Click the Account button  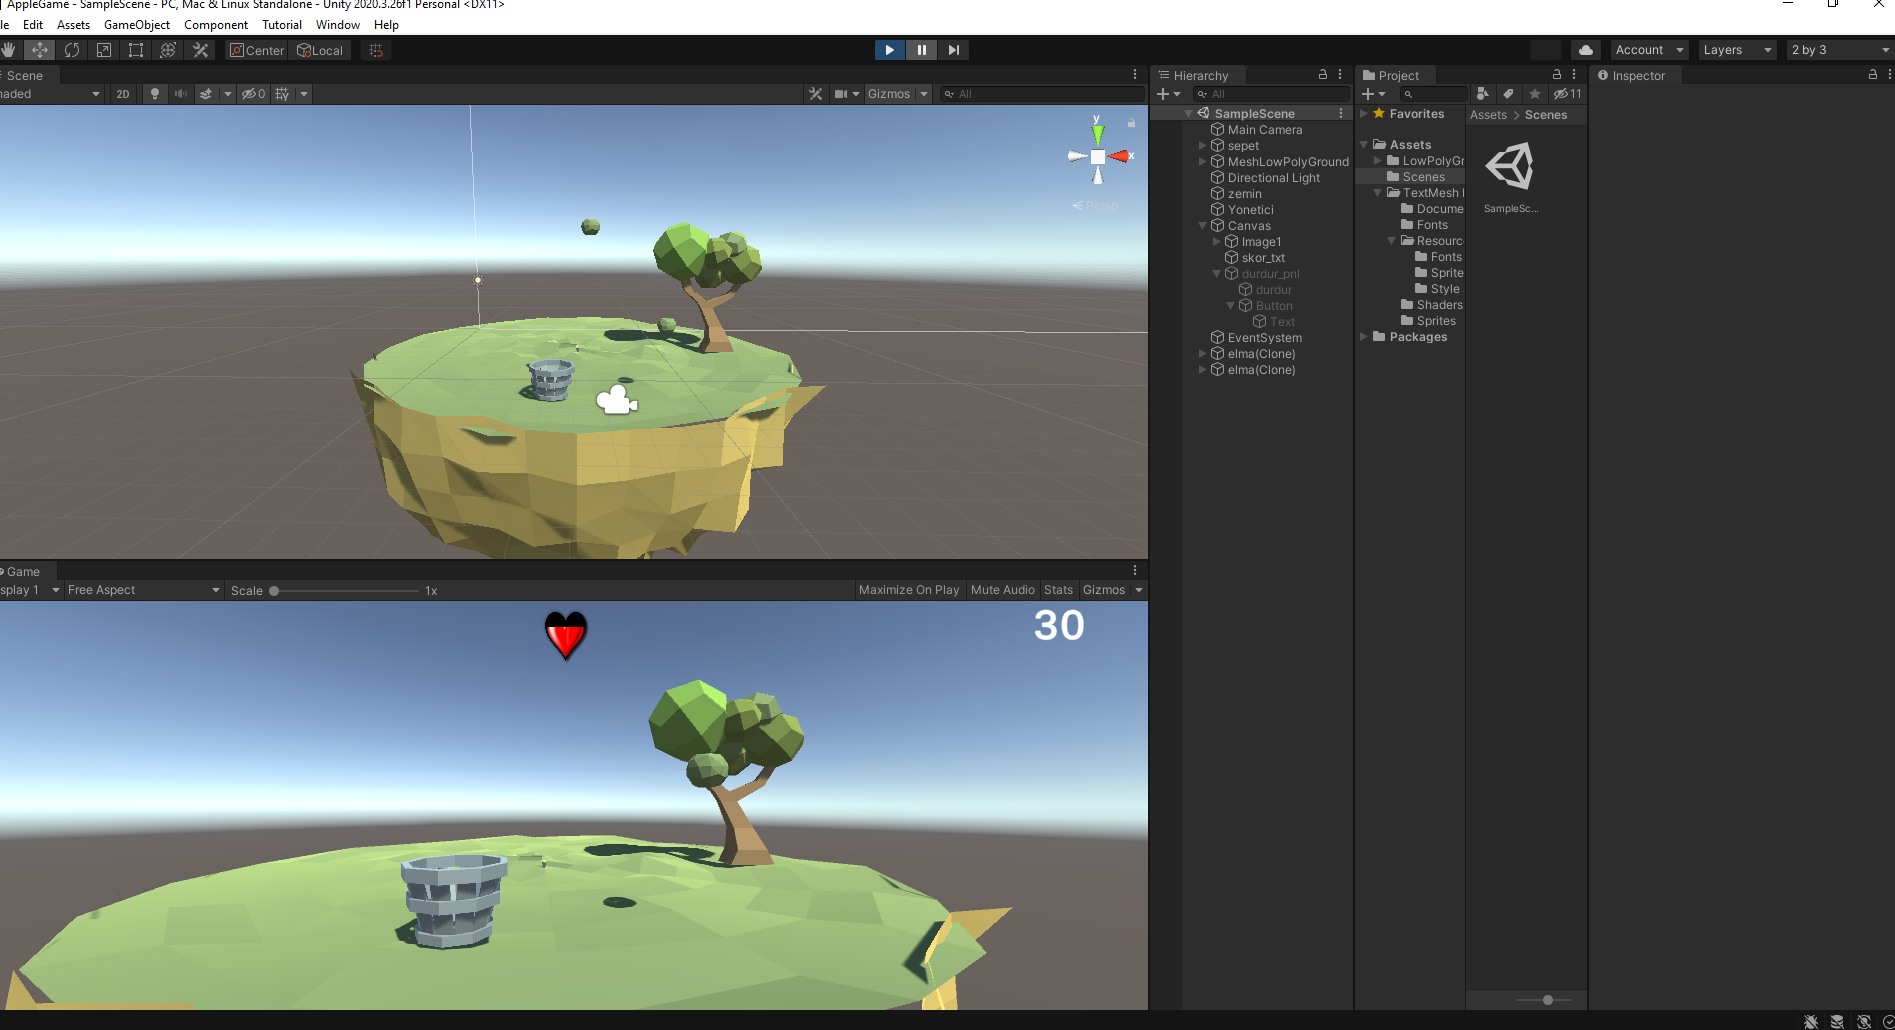click(1646, 49)
